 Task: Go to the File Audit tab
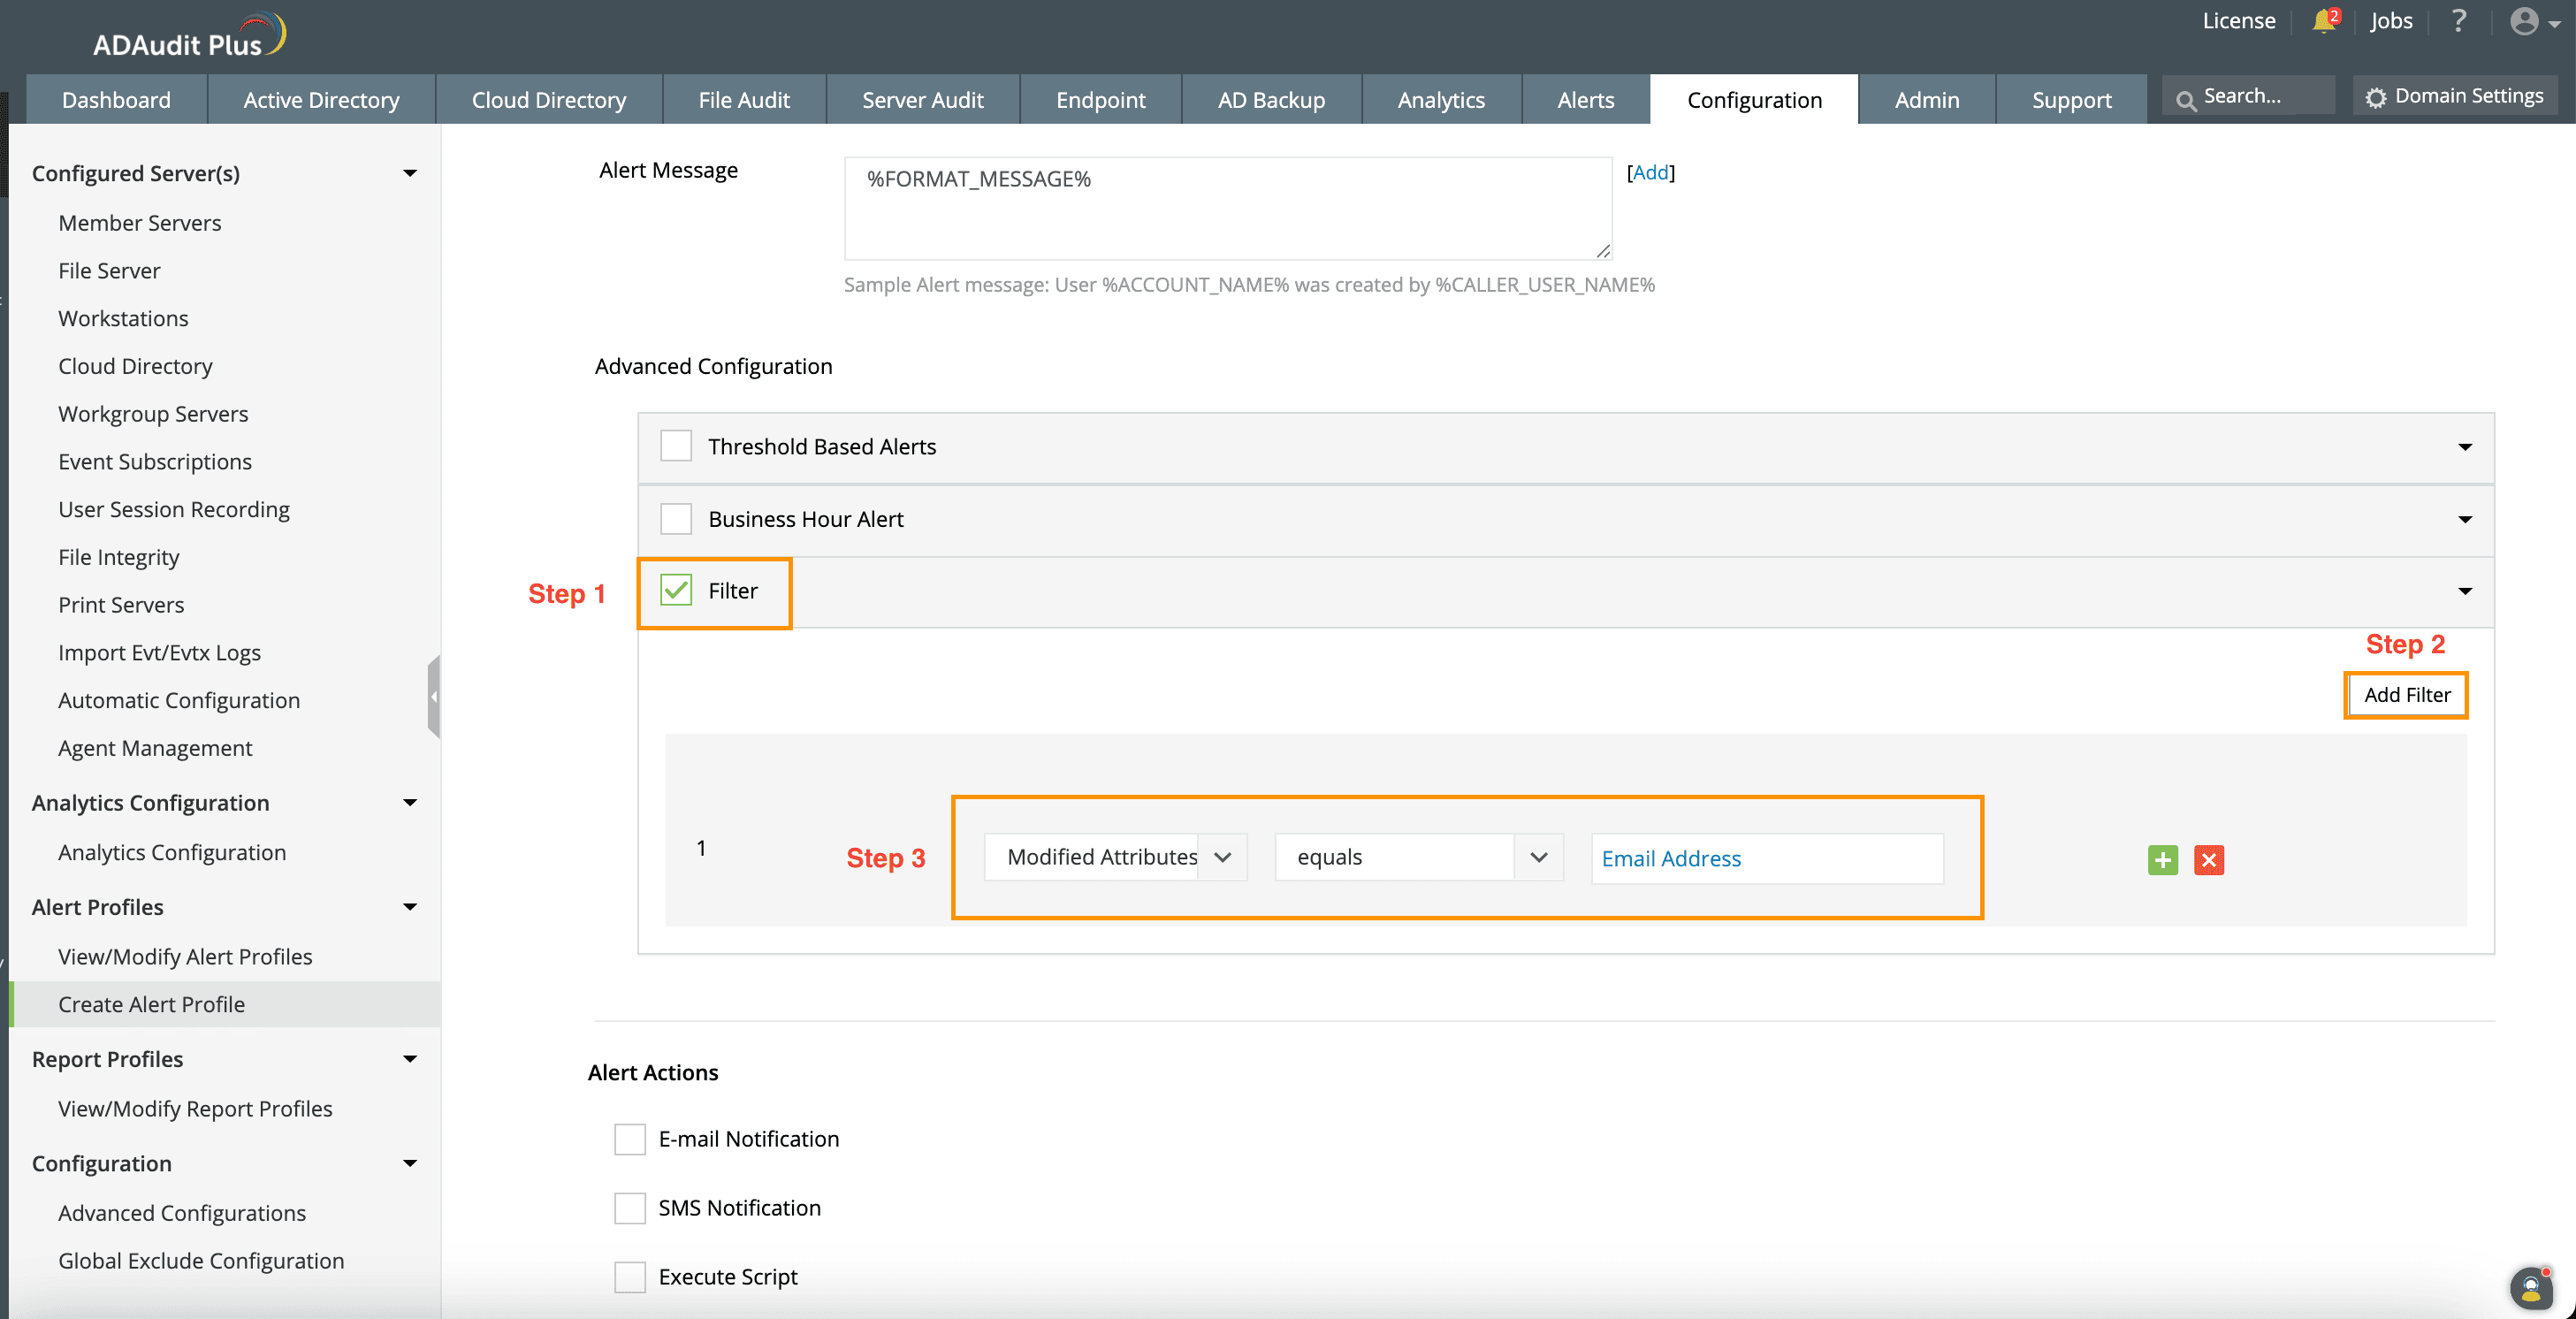coord(743,100)
